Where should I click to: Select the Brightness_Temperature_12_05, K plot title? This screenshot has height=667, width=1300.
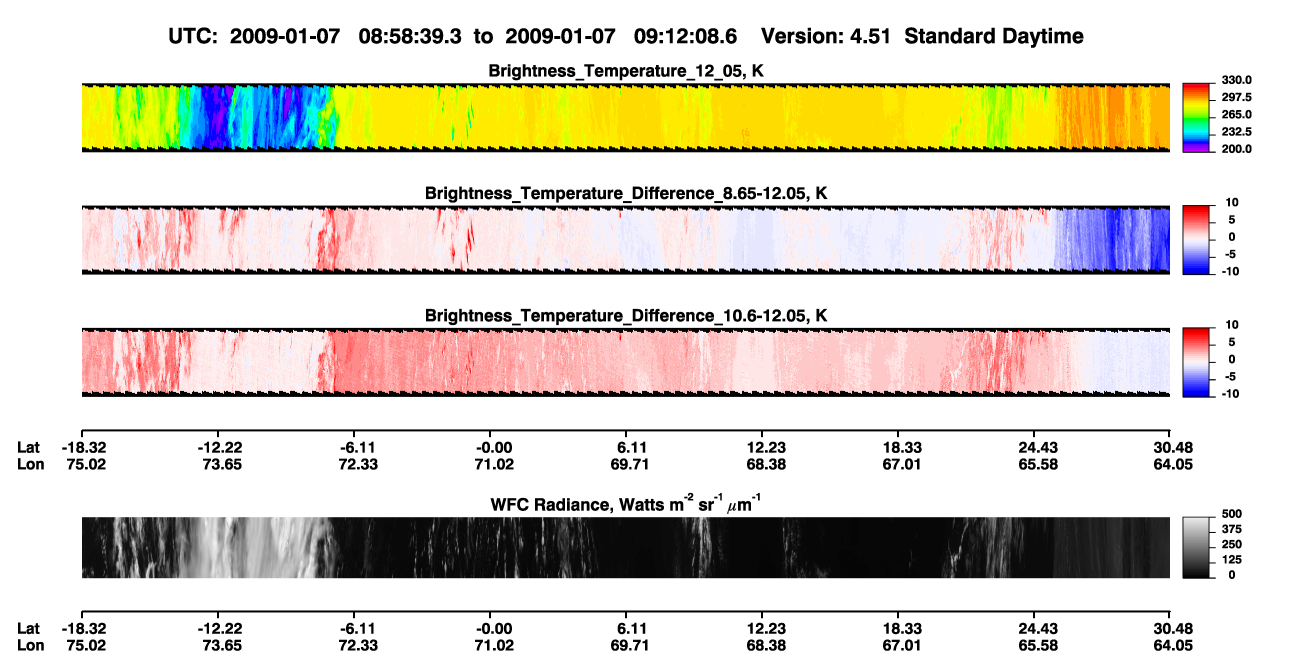(x=626, y=71)
